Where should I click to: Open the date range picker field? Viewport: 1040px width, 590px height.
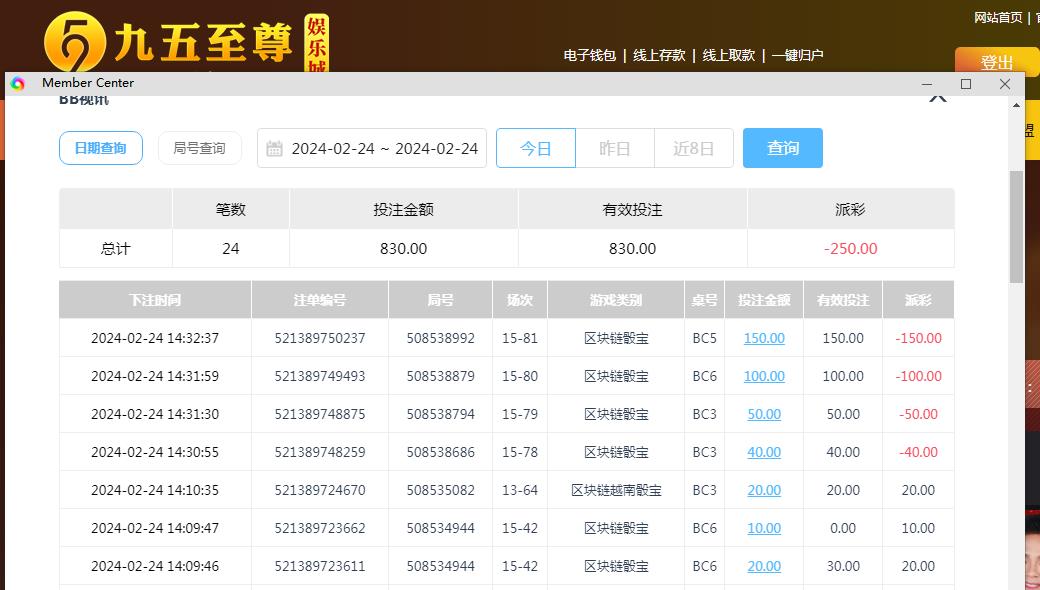tap(384, 149)
